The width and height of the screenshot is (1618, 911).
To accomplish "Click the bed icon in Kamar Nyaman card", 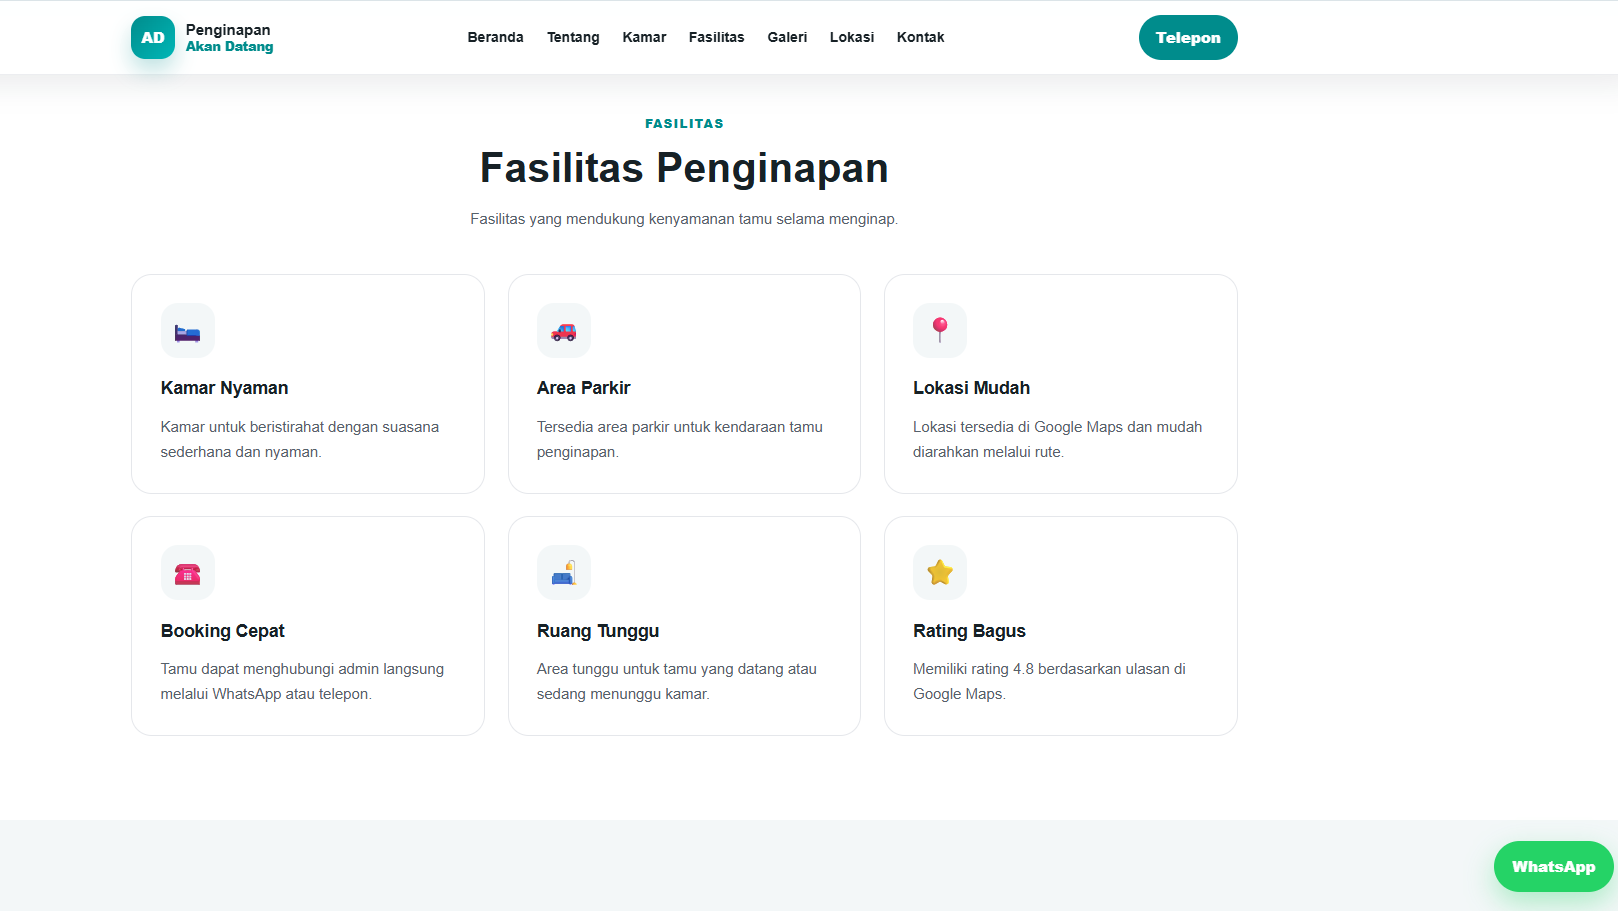I will coord(188,331).
